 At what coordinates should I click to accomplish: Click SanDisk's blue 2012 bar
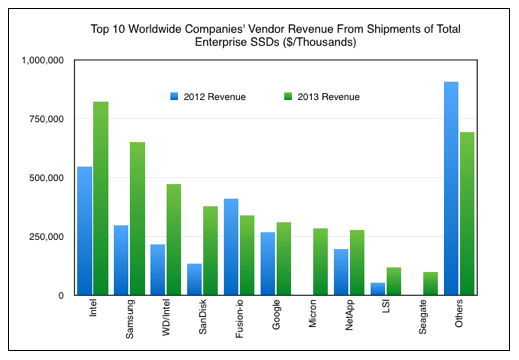[x=194, y=279]
